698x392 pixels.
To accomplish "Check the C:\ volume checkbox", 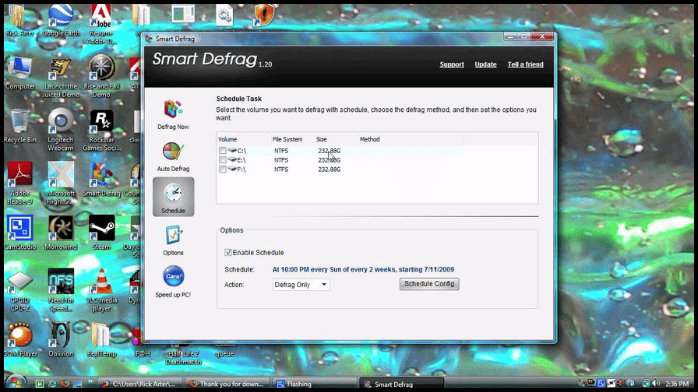I will pos(223,151).
